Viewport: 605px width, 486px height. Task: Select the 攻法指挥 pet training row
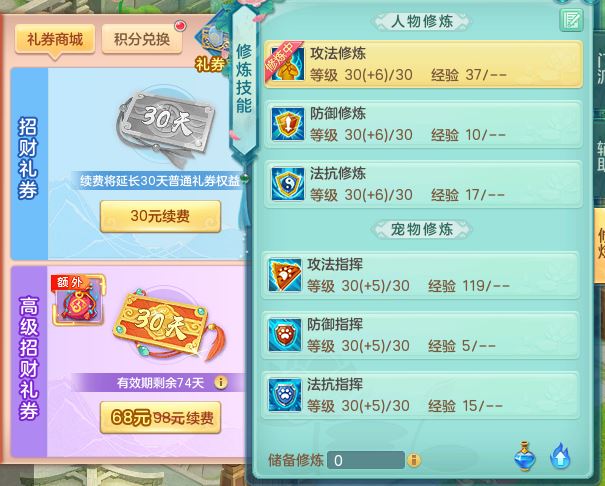tap(421, 275)
